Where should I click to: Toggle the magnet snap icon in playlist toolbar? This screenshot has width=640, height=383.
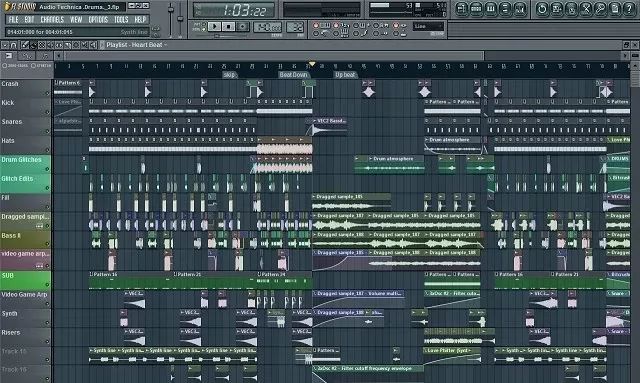pyautogui.click(x=13, y=45)
